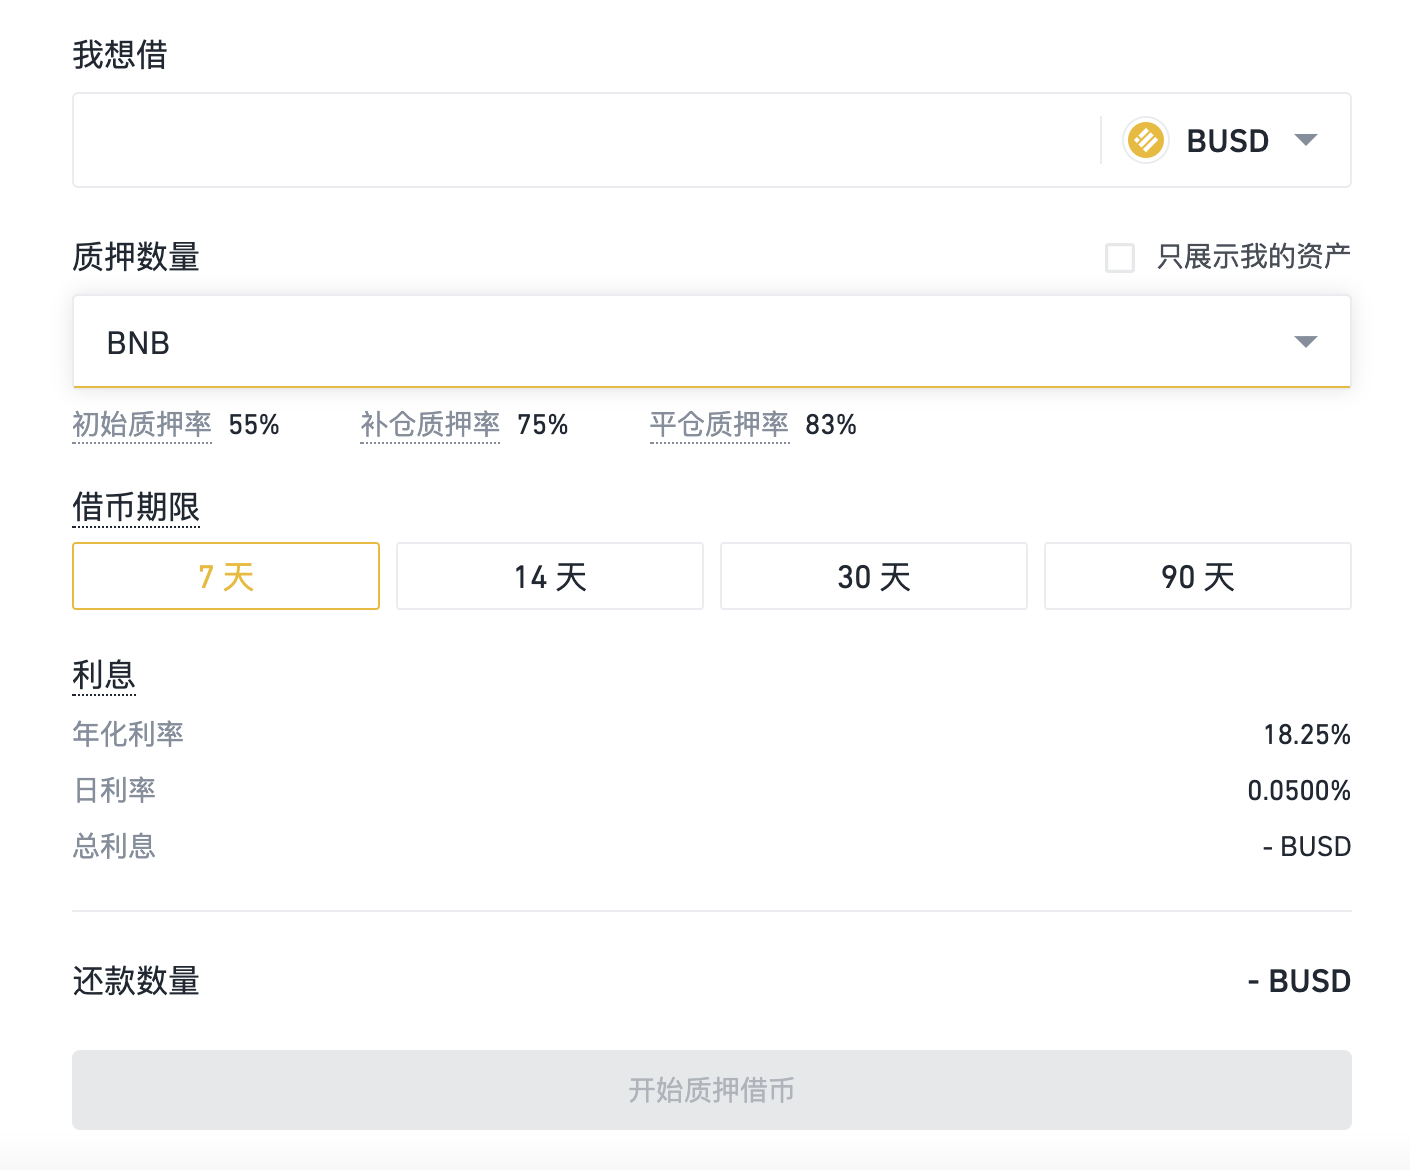Click the 初始质押率 tooltip label

pos(142,425)
